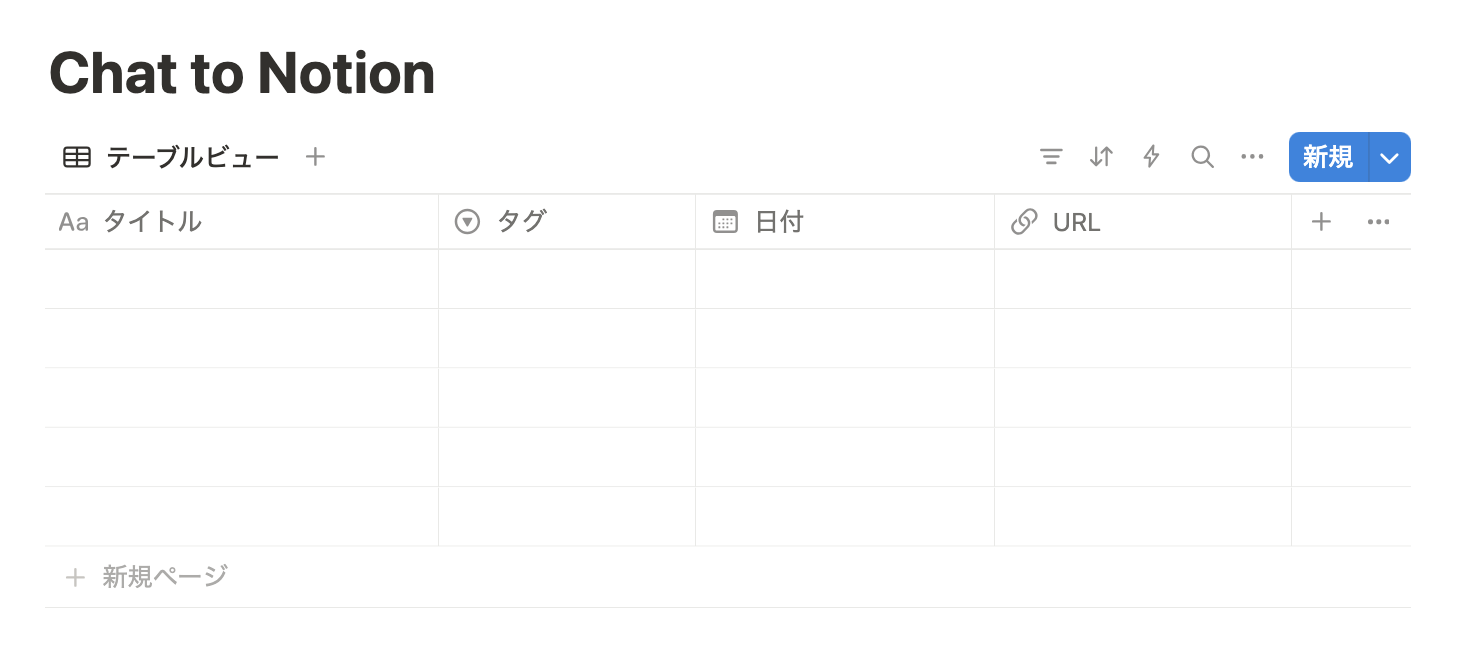
Task: Select the first empty タイトル cell
Action: pos(241,279)
